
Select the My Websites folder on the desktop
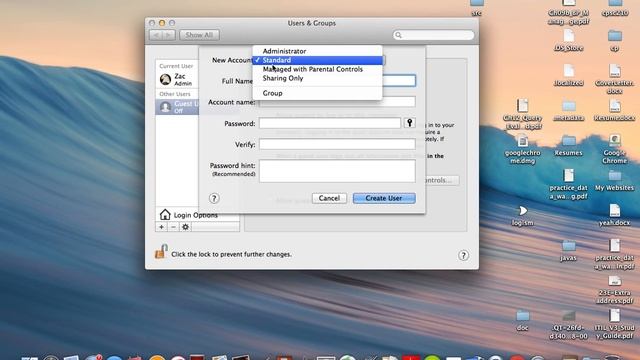point(614,176)
